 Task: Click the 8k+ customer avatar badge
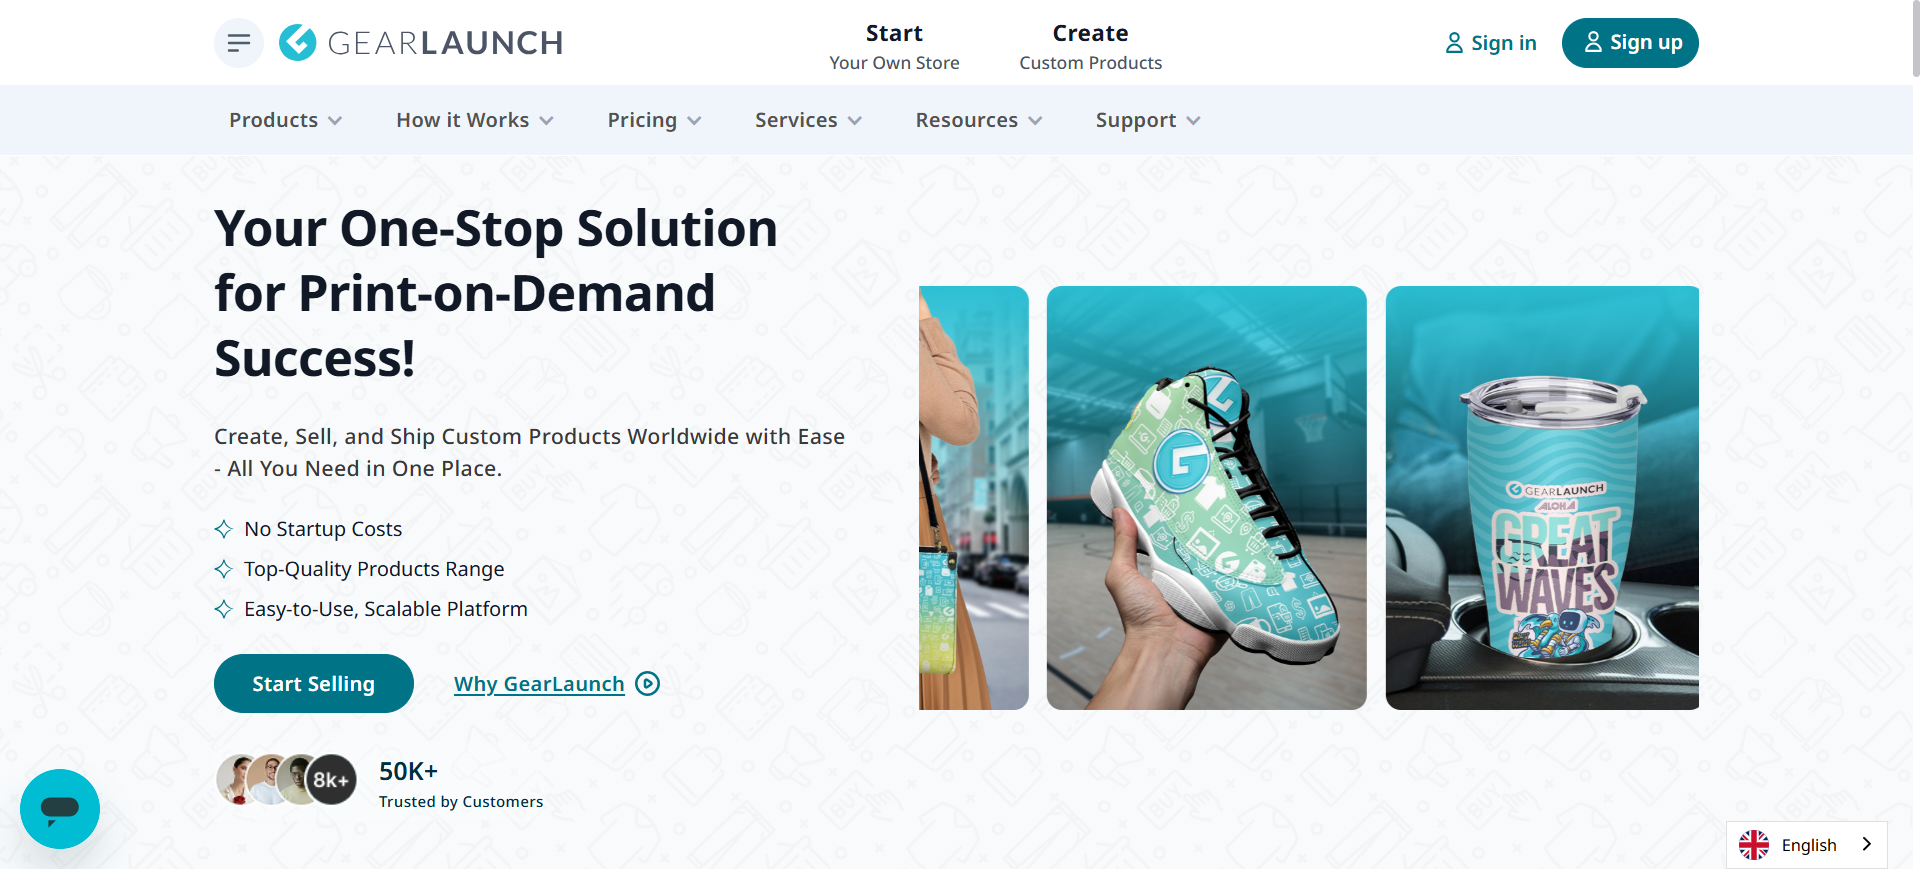coord(331,780)
